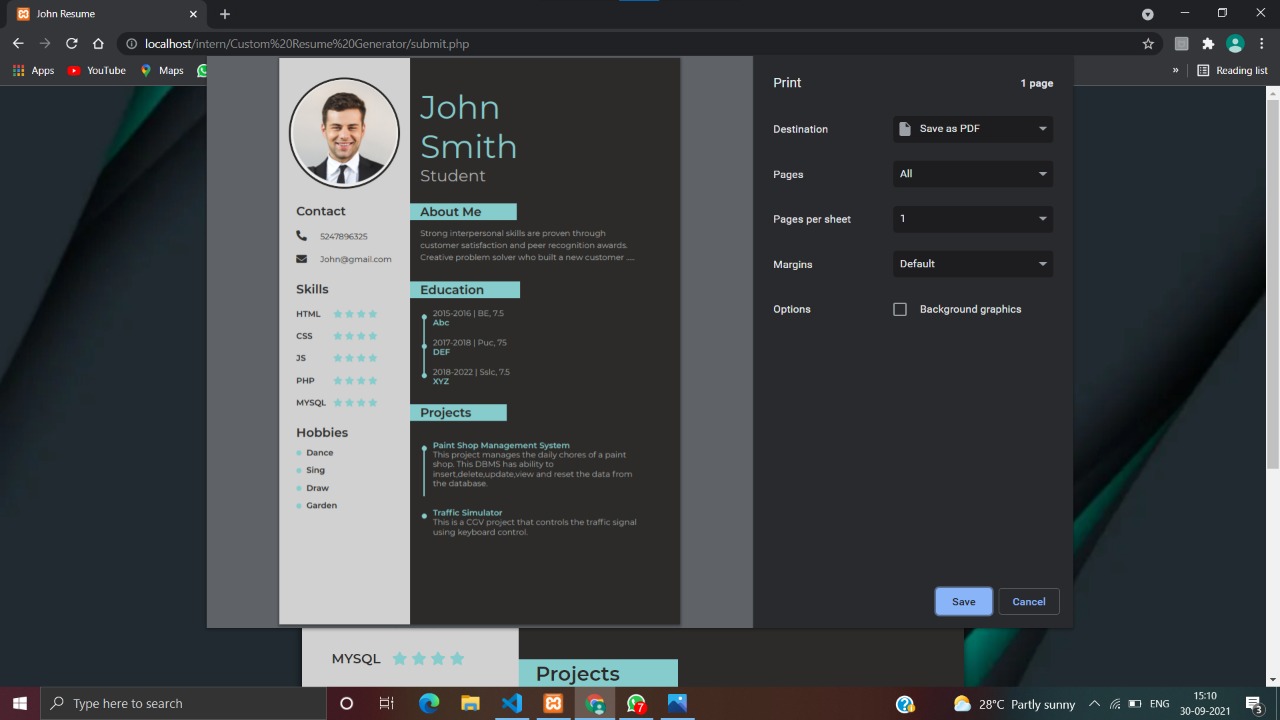Open a new browser tab
1280x720 pixels.
click(x=225, y=14)
